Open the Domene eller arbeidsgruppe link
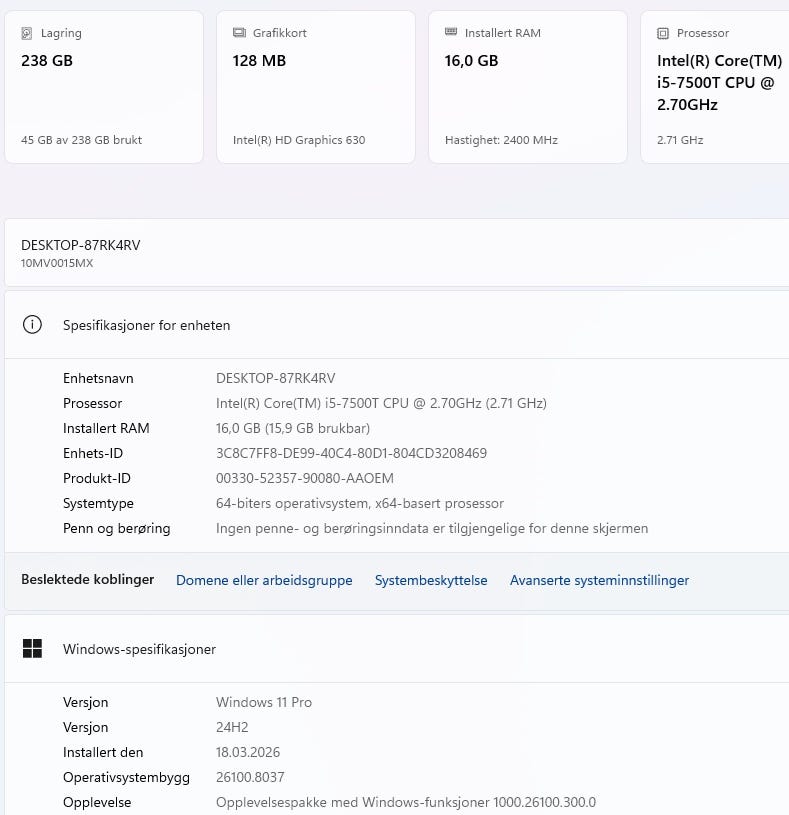The height and width of the screenshot is (815, 789). coord(264,580)
